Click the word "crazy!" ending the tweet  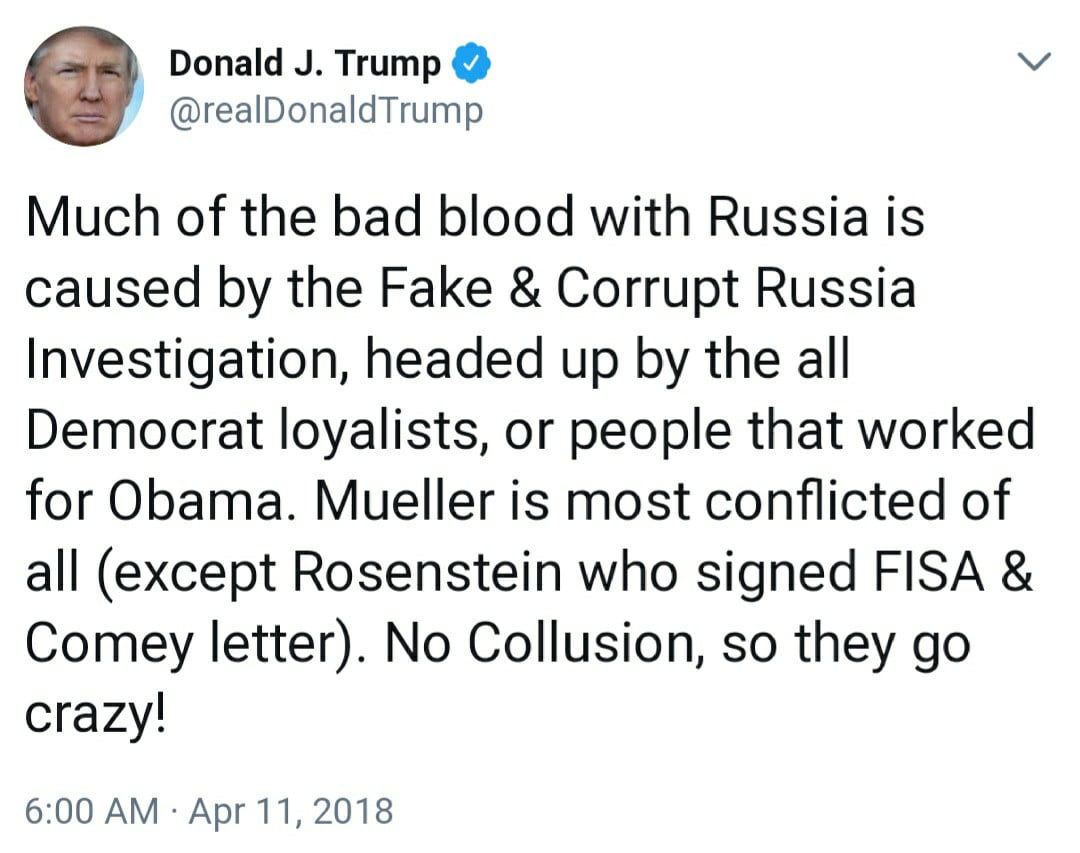coord(95,717)
